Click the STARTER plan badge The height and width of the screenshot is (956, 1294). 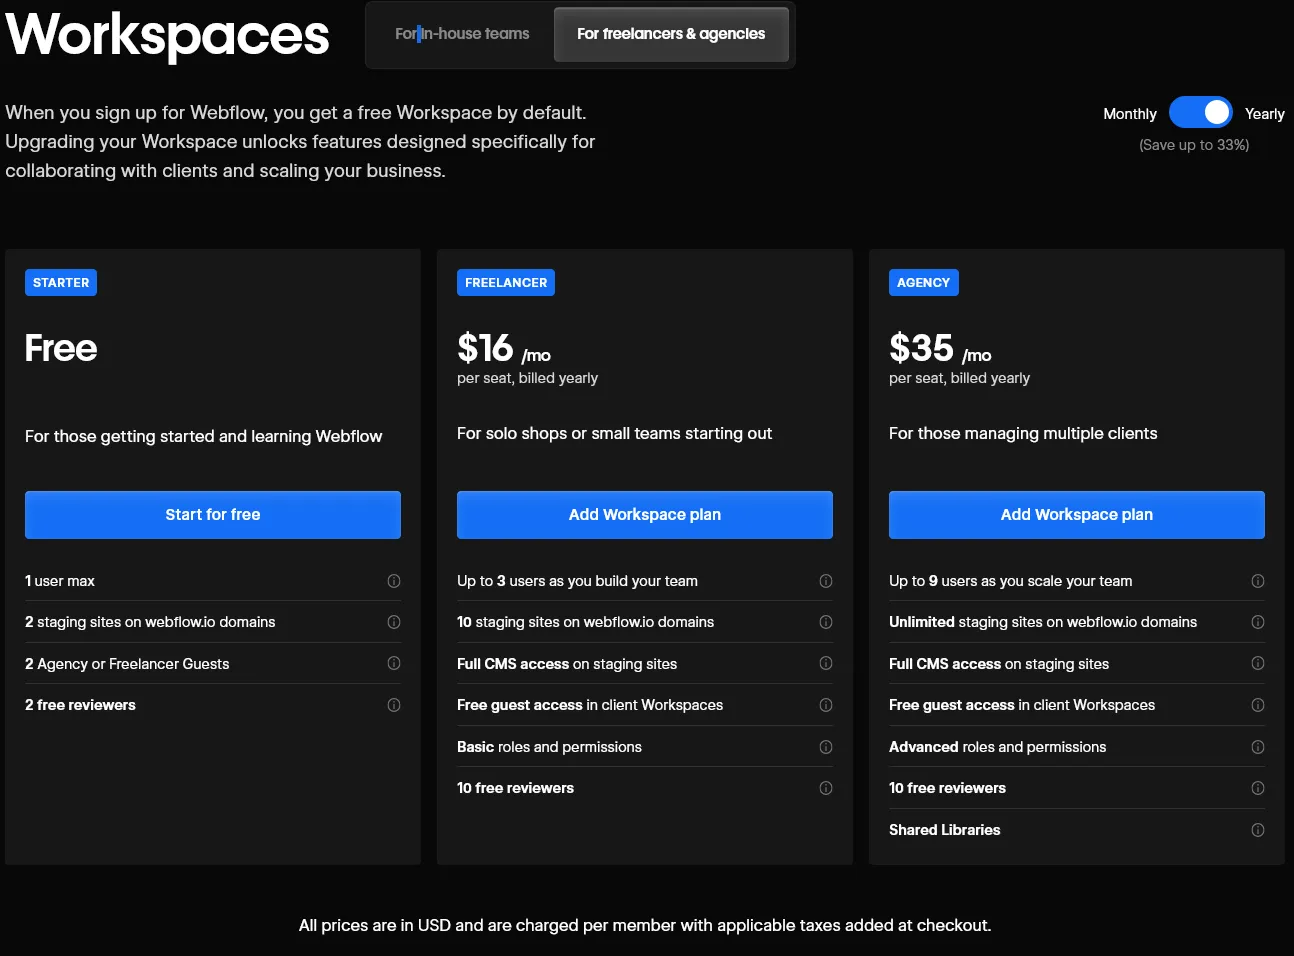tap(61, 283)
